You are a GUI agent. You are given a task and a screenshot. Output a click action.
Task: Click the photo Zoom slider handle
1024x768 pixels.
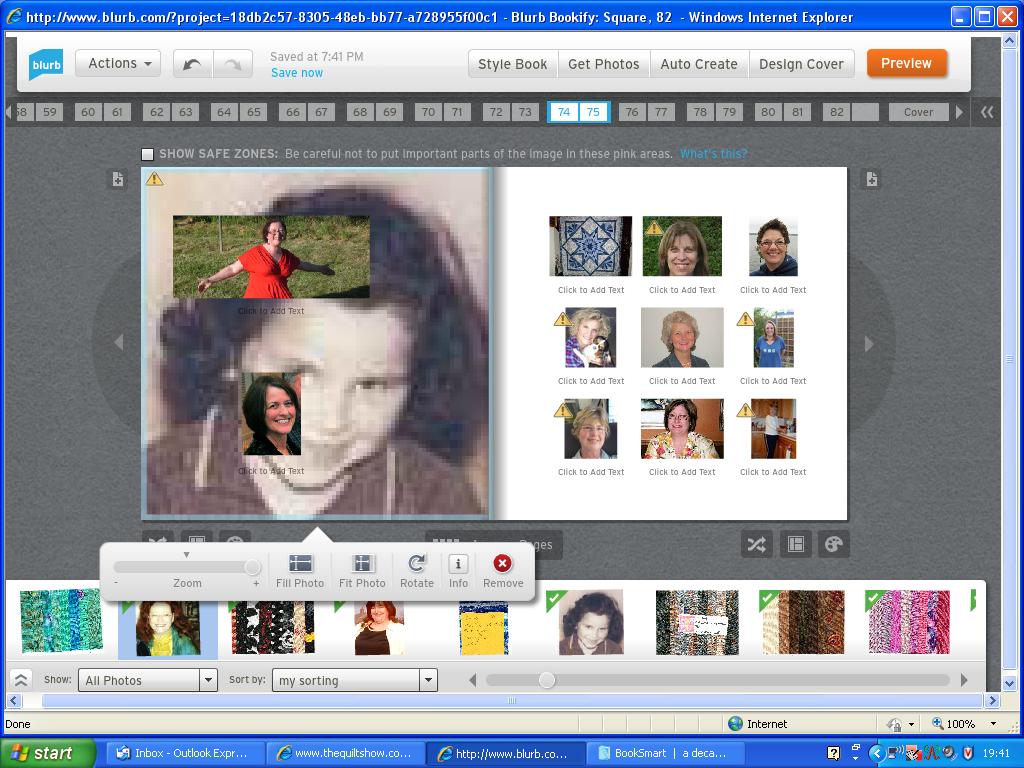pyautogui.click(x=252, y=567)
